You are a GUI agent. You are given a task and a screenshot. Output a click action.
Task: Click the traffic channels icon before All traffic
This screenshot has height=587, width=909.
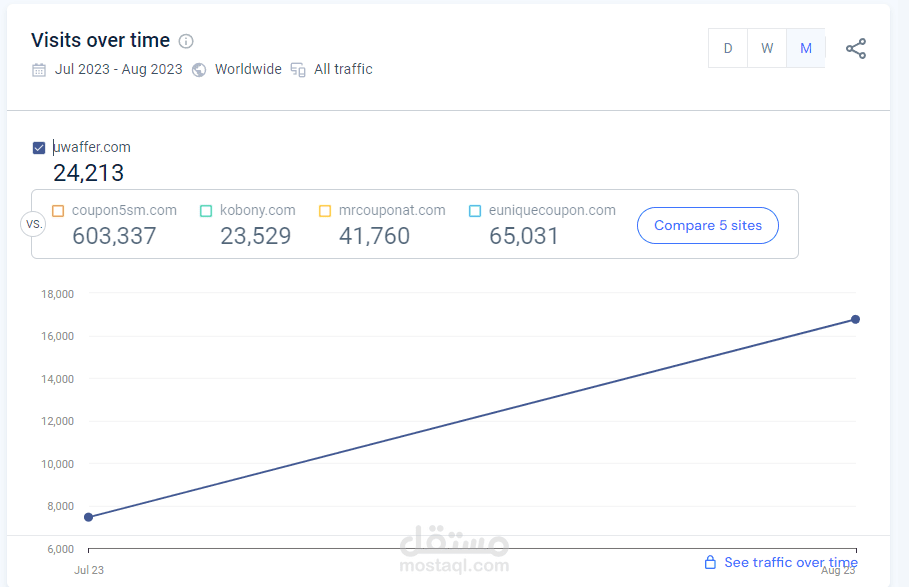(297, 69)
